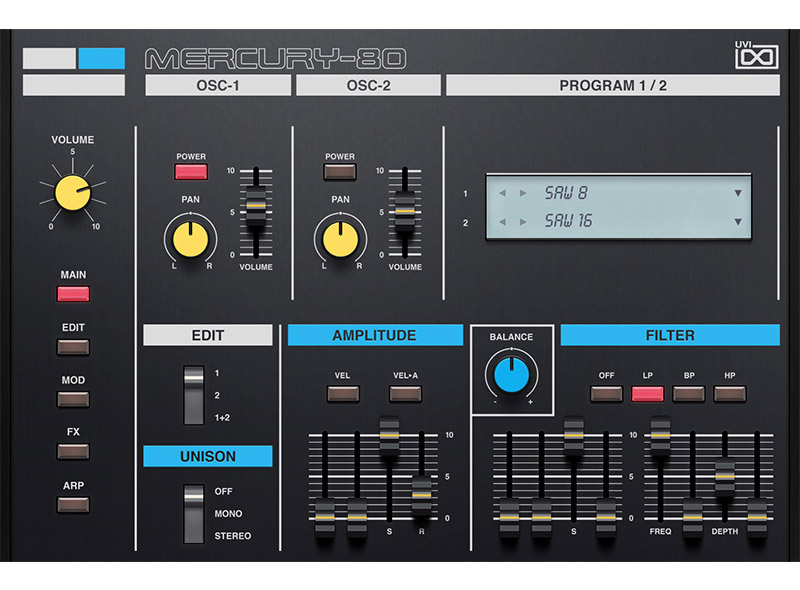The width and height of the screenshot is (800, 590).
Task: Click the blue 'UNISON' header
Action: coord(208,456)
